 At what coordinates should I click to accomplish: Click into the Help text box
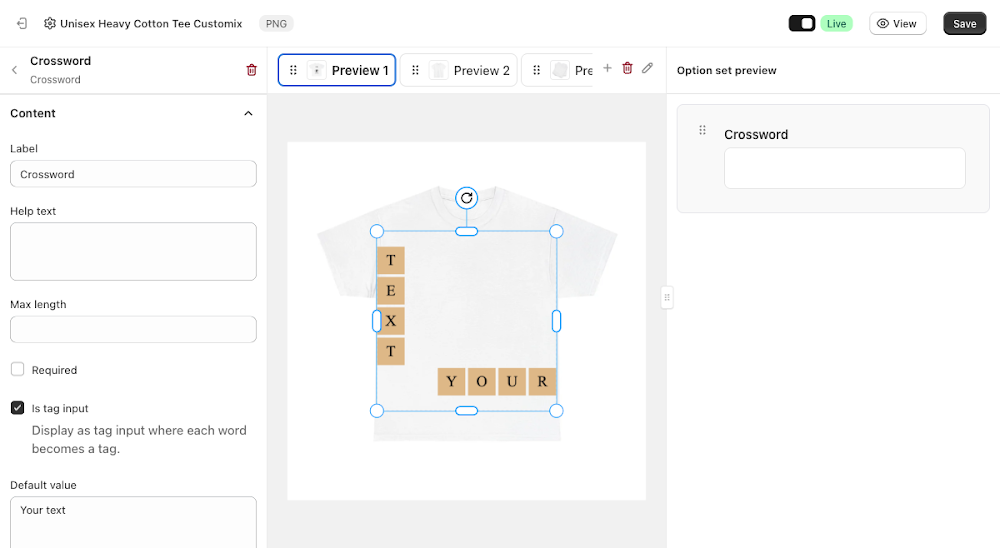[x=133, y=251]
